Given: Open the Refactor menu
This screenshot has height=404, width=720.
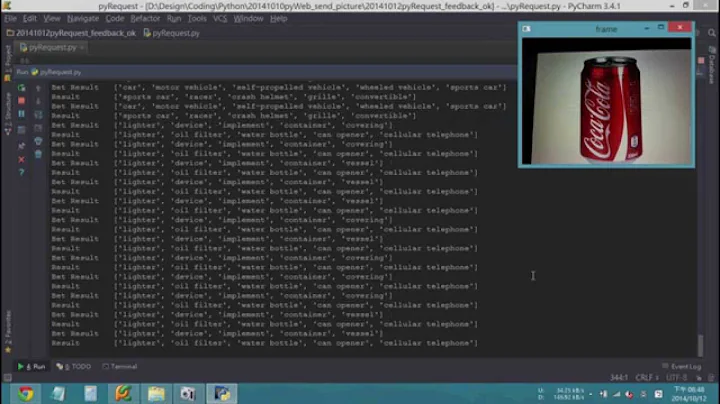Looking at the screenshot, I should pos(145,18).
